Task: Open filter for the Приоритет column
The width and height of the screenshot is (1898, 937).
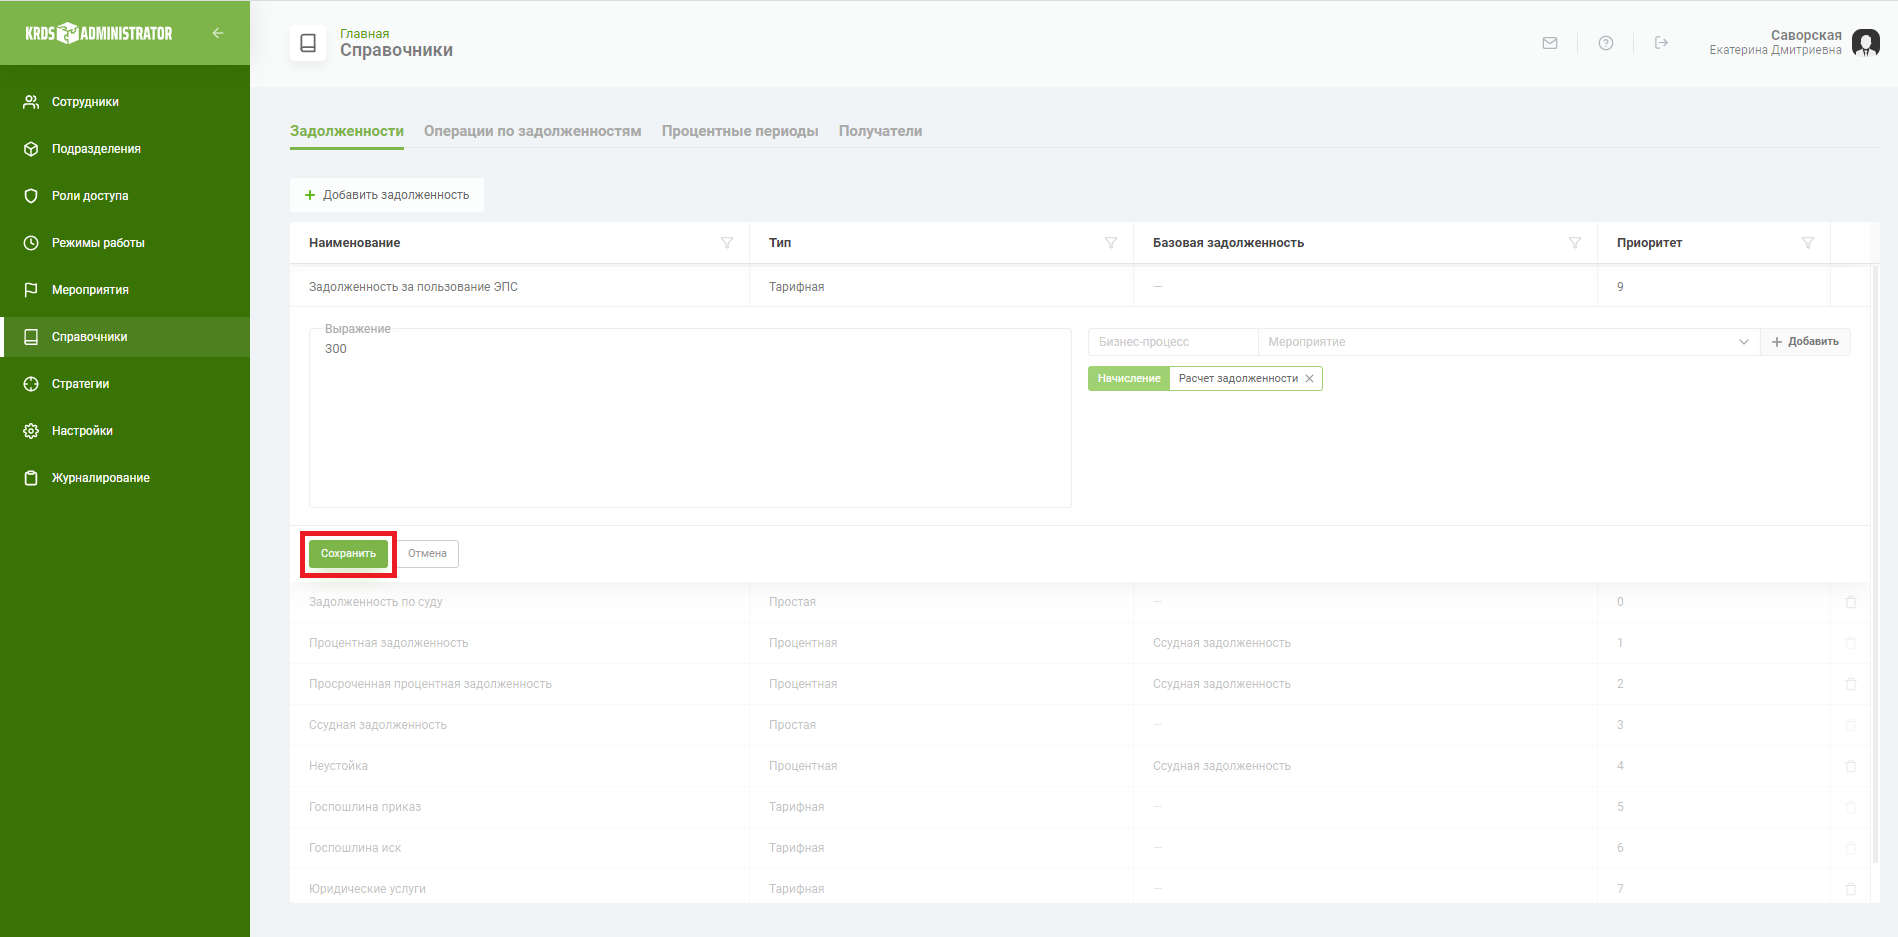Action: [x=1807, y=243]
